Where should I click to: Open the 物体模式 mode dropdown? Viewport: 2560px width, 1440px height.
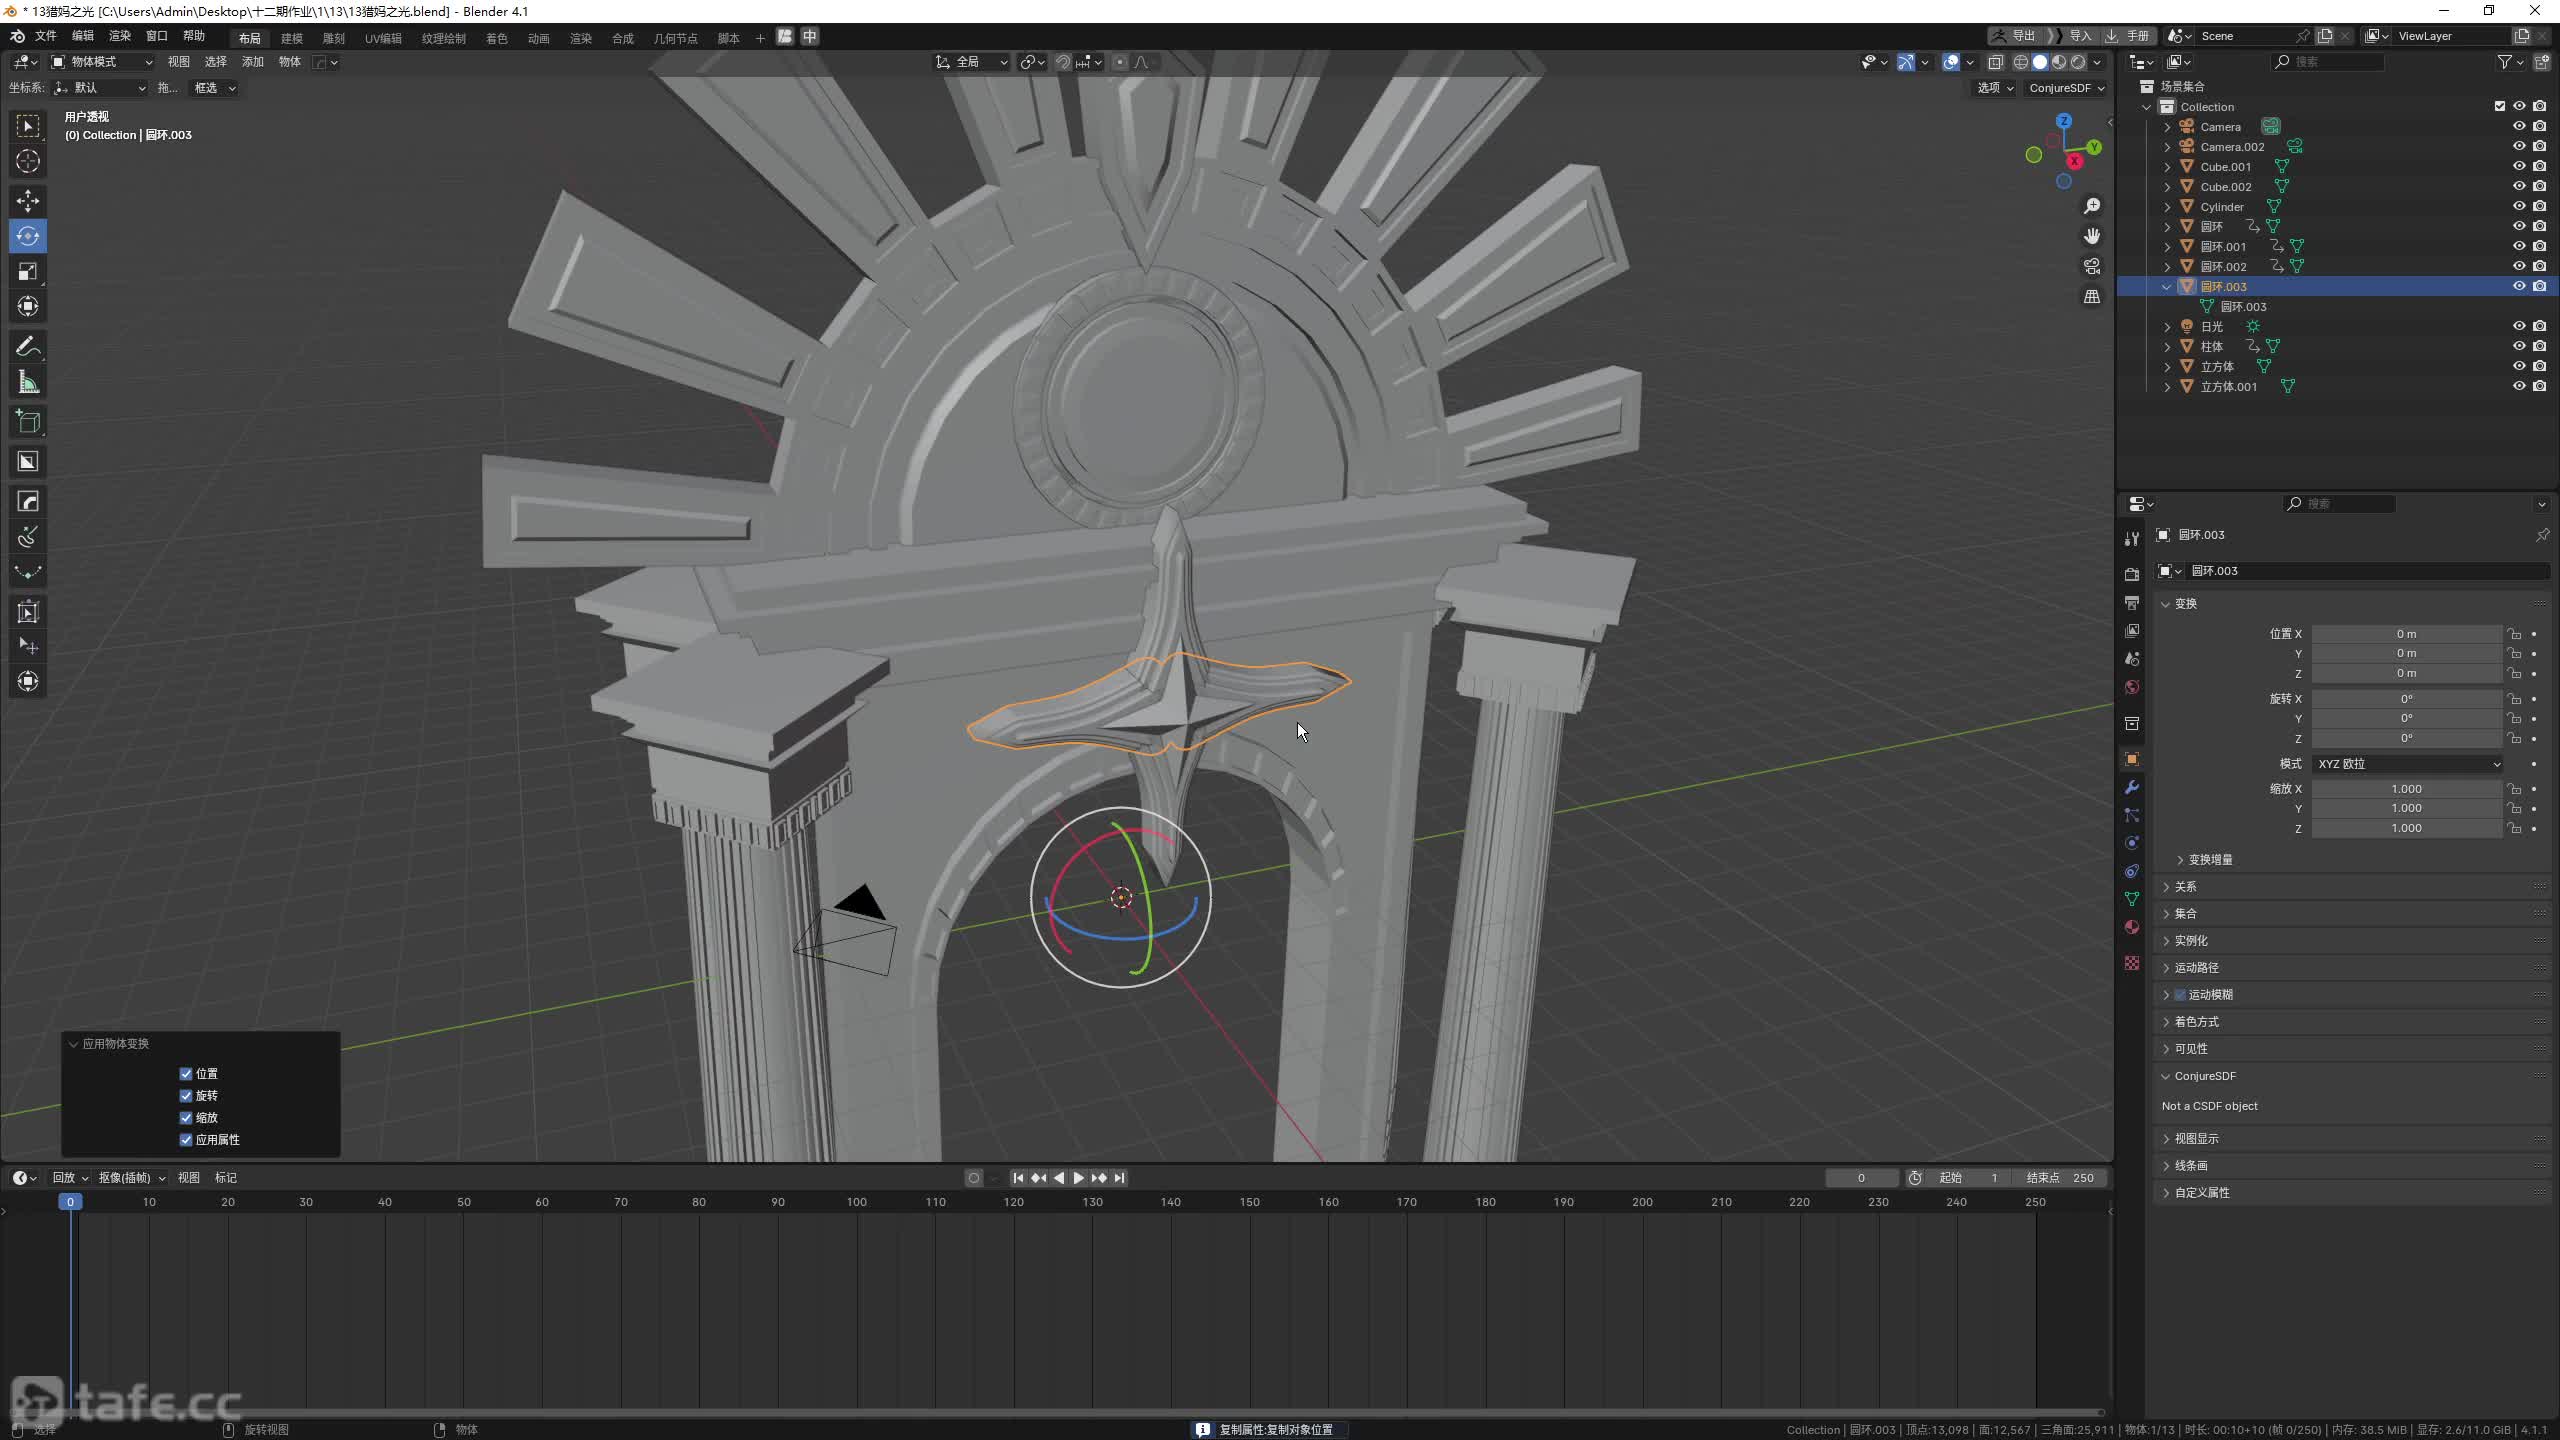(x=102, y=62)
